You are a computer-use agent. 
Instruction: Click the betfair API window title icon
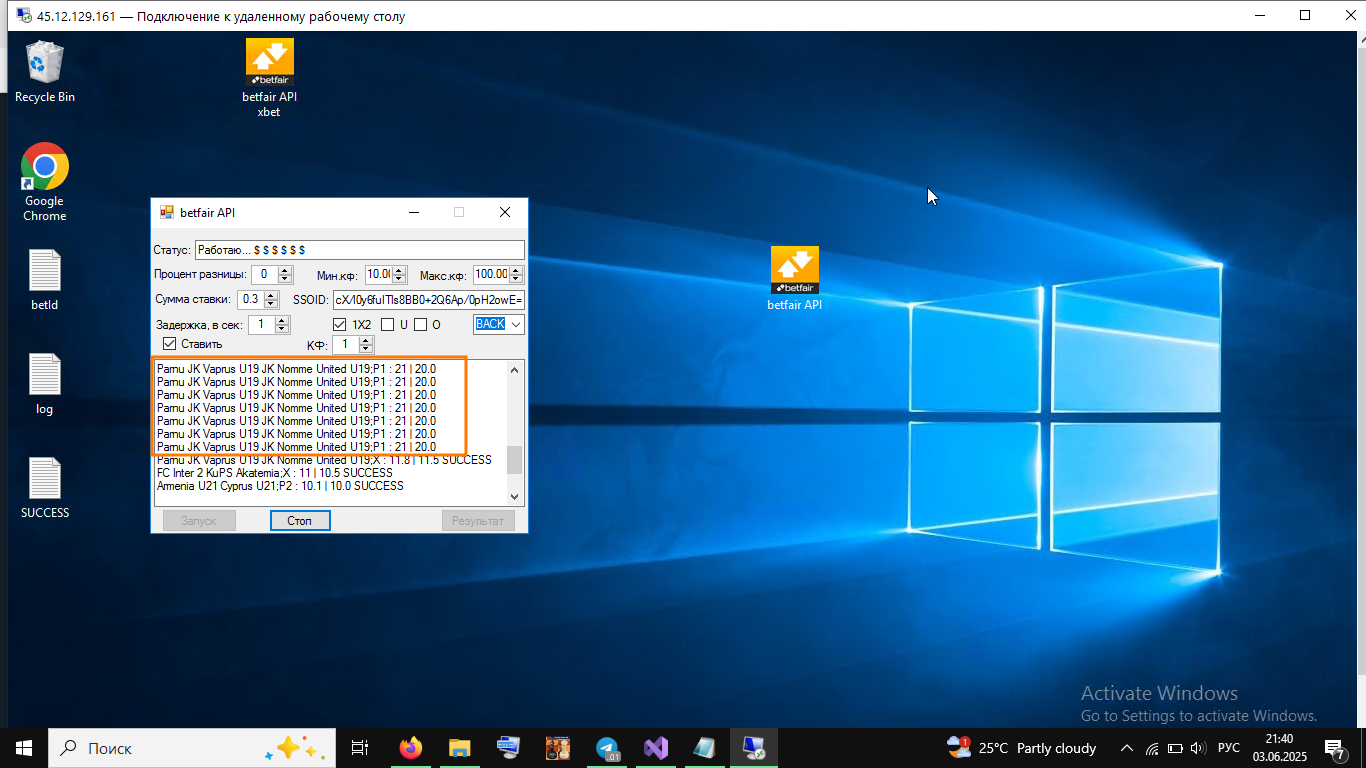click(167, 212)
